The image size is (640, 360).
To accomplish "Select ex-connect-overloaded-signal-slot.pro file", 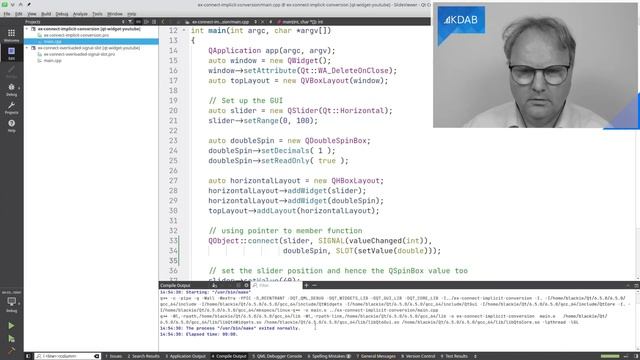I will coord(78,54).
